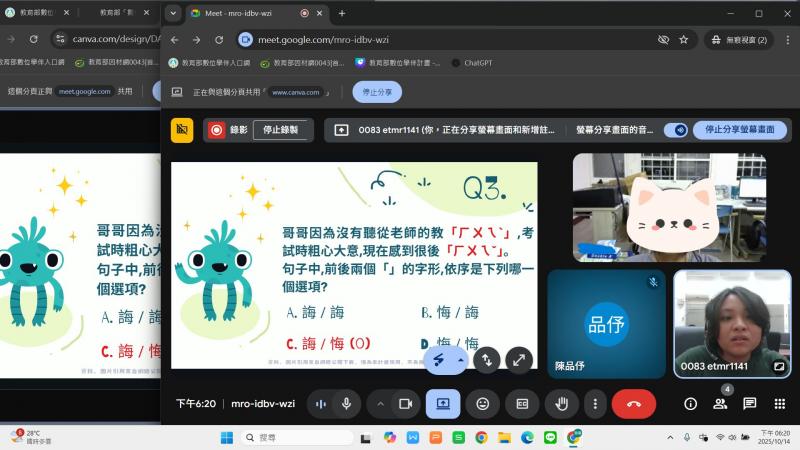Viewport: 800px width, 450px height.
Task: Click the incognito 無痕視窗 (2) indicator
Action: (x=739, y=40)
